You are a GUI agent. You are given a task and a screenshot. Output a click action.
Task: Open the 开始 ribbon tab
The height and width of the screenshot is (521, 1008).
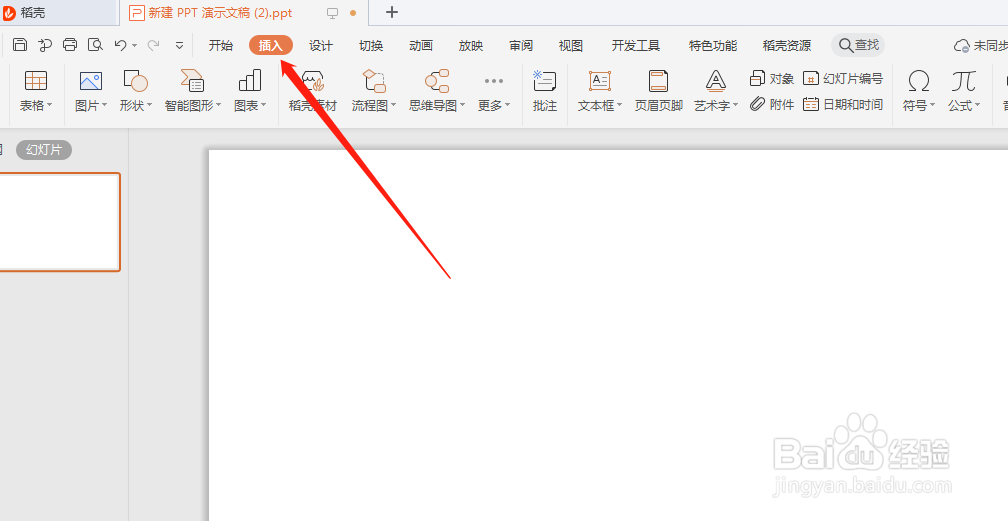pos(220,46)
